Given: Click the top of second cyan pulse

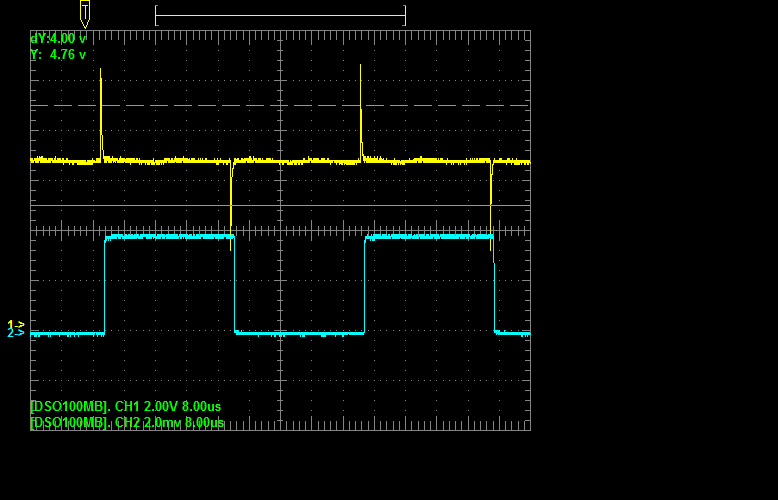Looking at the screenshot, I should 430,237.
